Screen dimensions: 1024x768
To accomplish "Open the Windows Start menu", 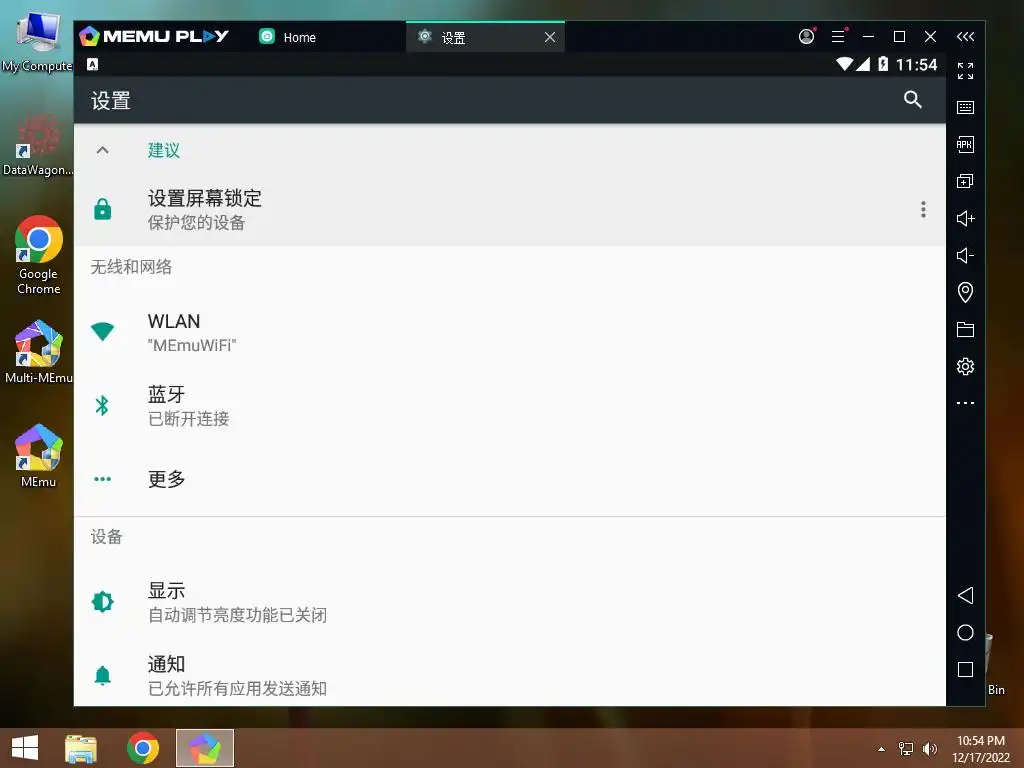I will [25, 748].
